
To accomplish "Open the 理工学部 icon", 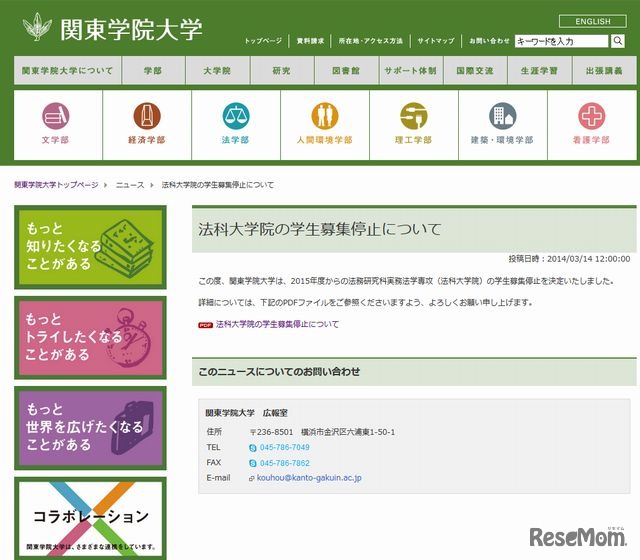I will coord(413,116).
